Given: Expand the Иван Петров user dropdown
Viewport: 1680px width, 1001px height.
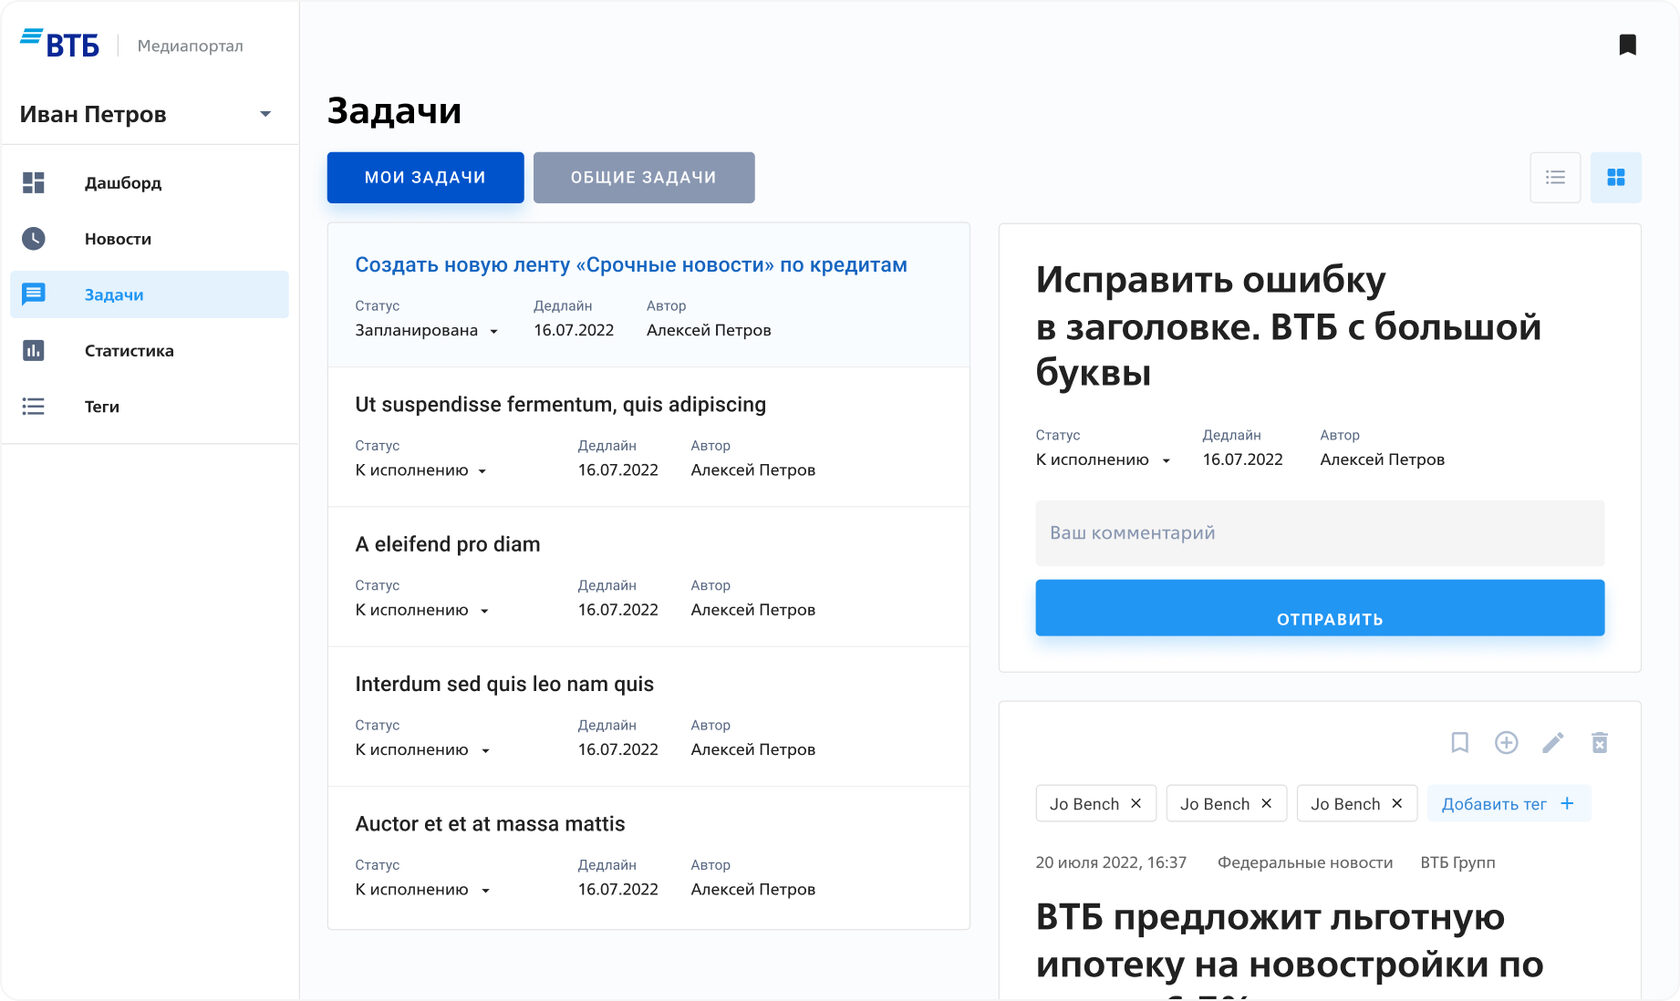Looking at the screenshot, I should coord(265,114).
